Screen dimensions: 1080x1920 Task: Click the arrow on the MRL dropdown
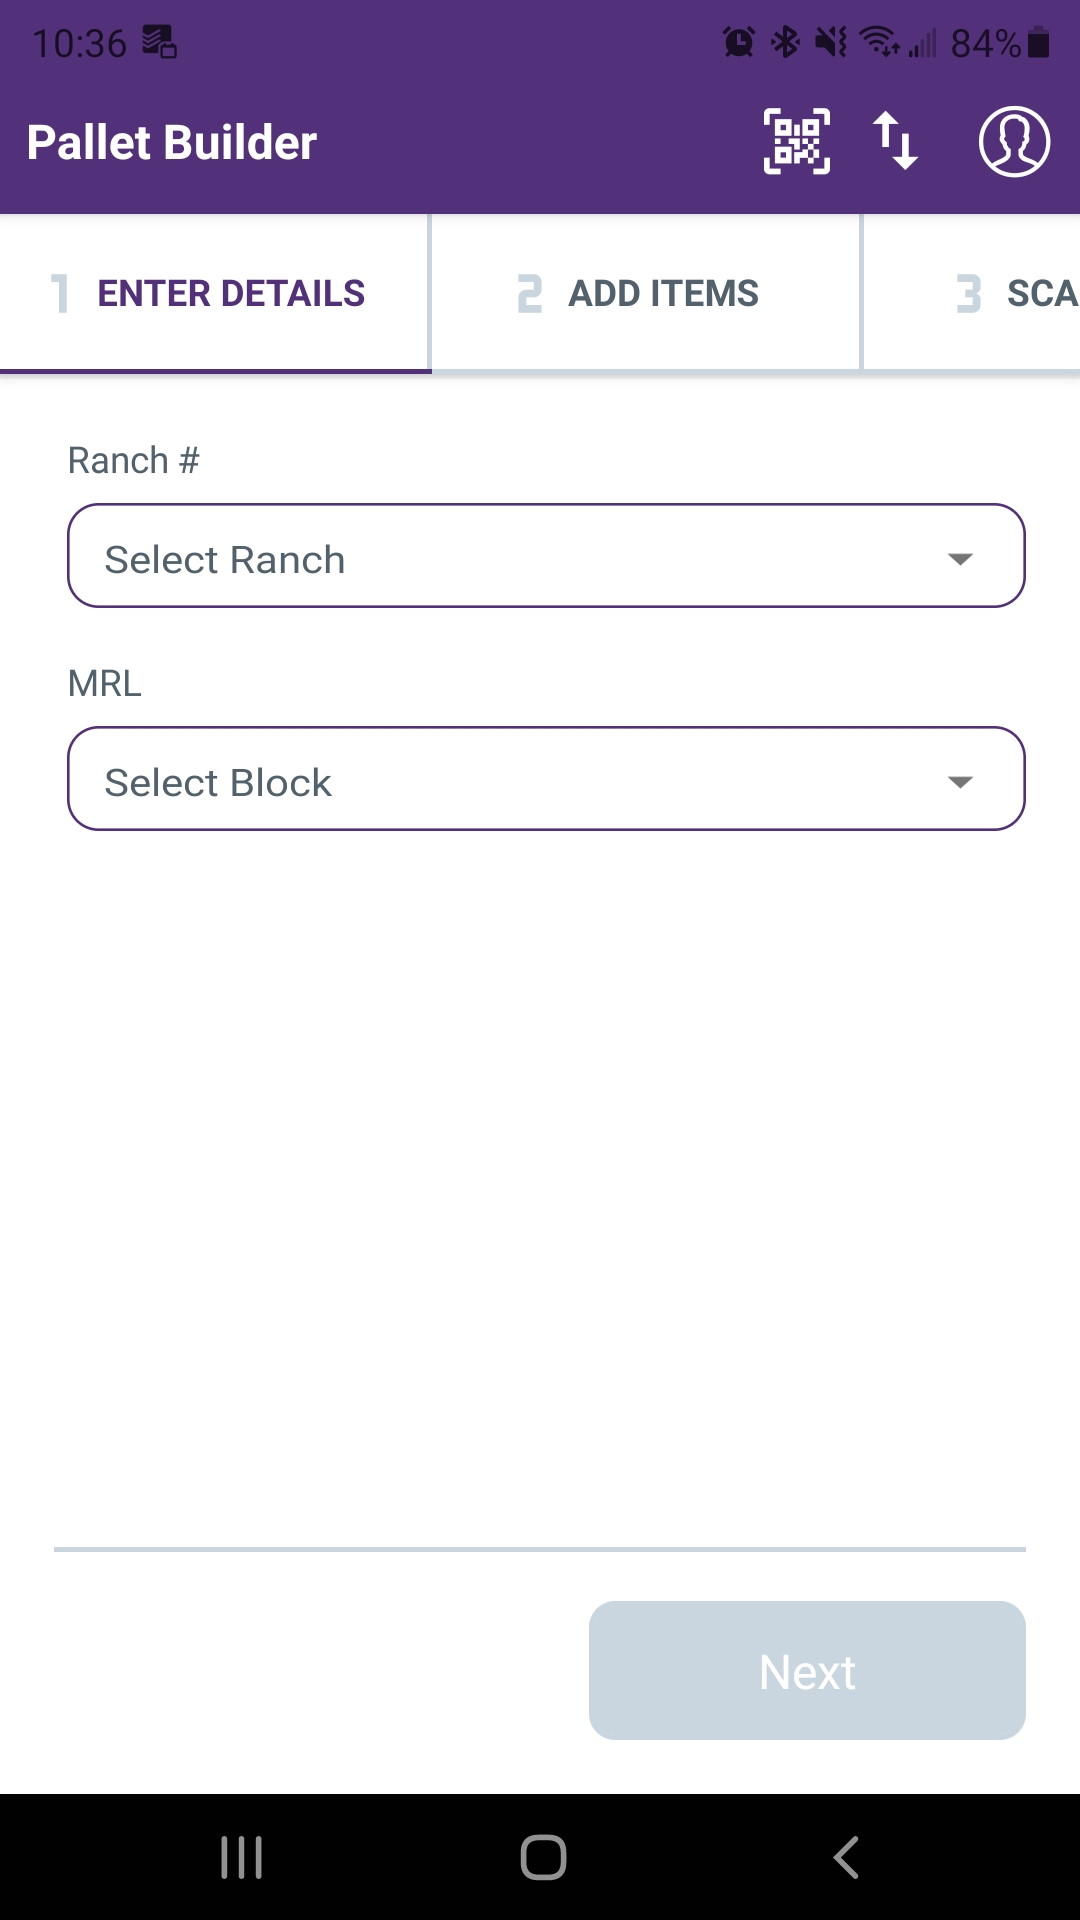coord(960,782)
